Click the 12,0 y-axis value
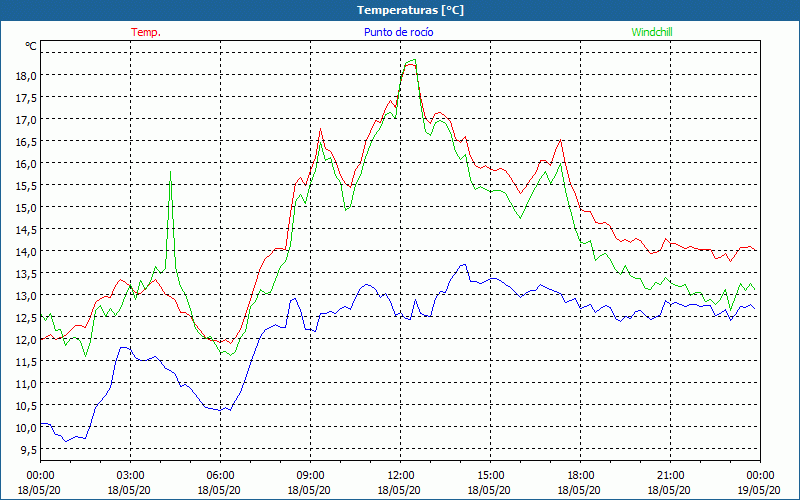 click(x=26, y=339)
